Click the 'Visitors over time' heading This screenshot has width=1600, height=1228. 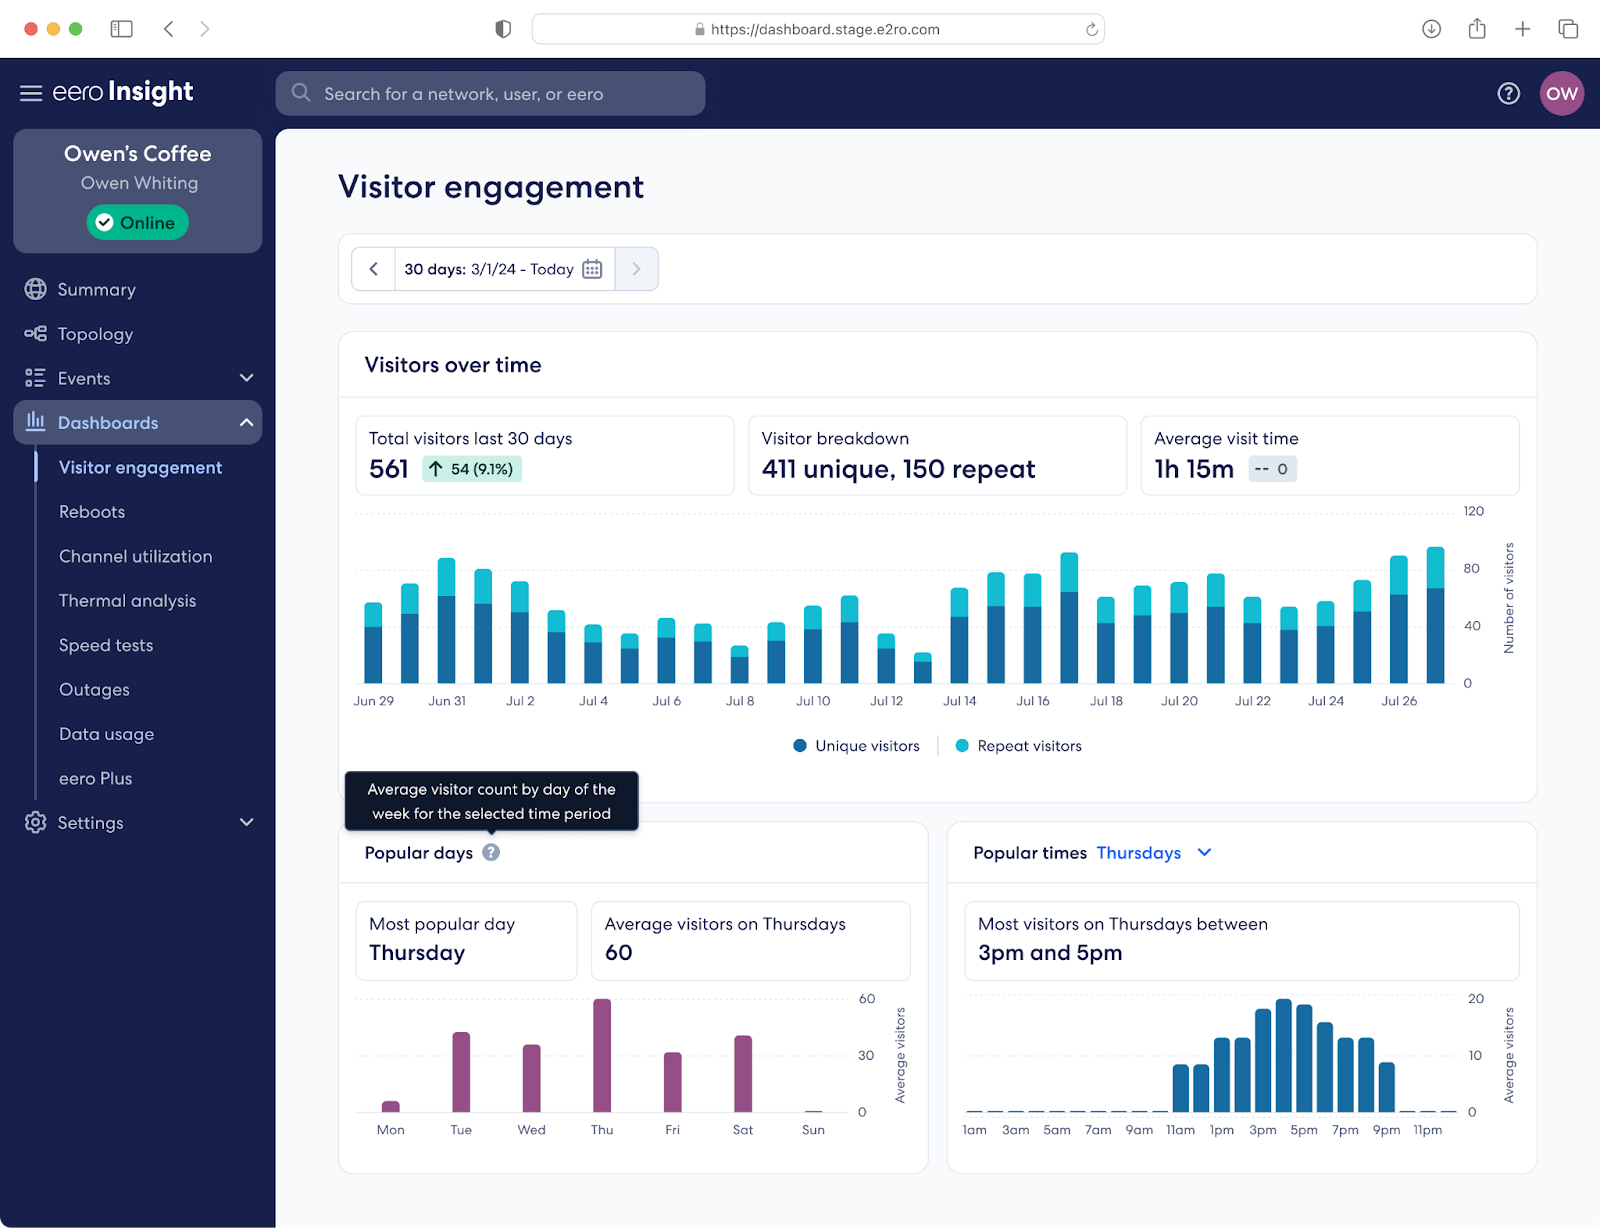tap(453, 365)
